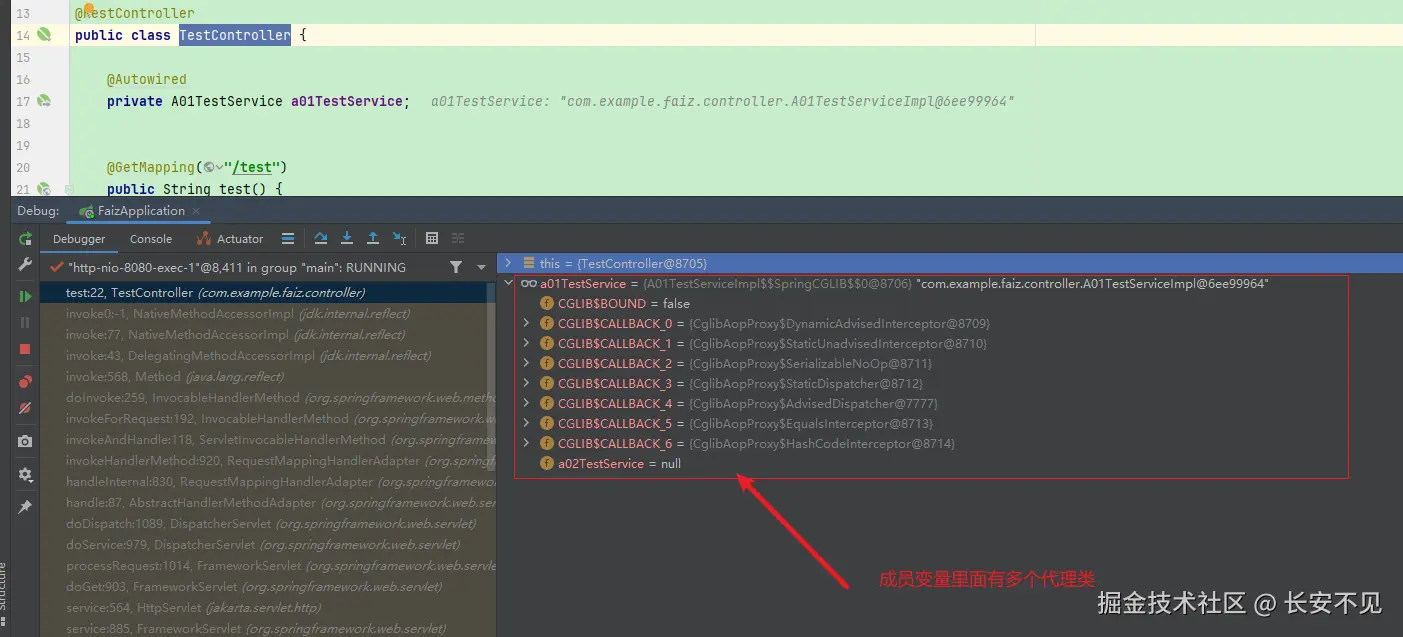Click the "/test" mapping link
This screenshot has width=1403, height=637.
[251, 167]
